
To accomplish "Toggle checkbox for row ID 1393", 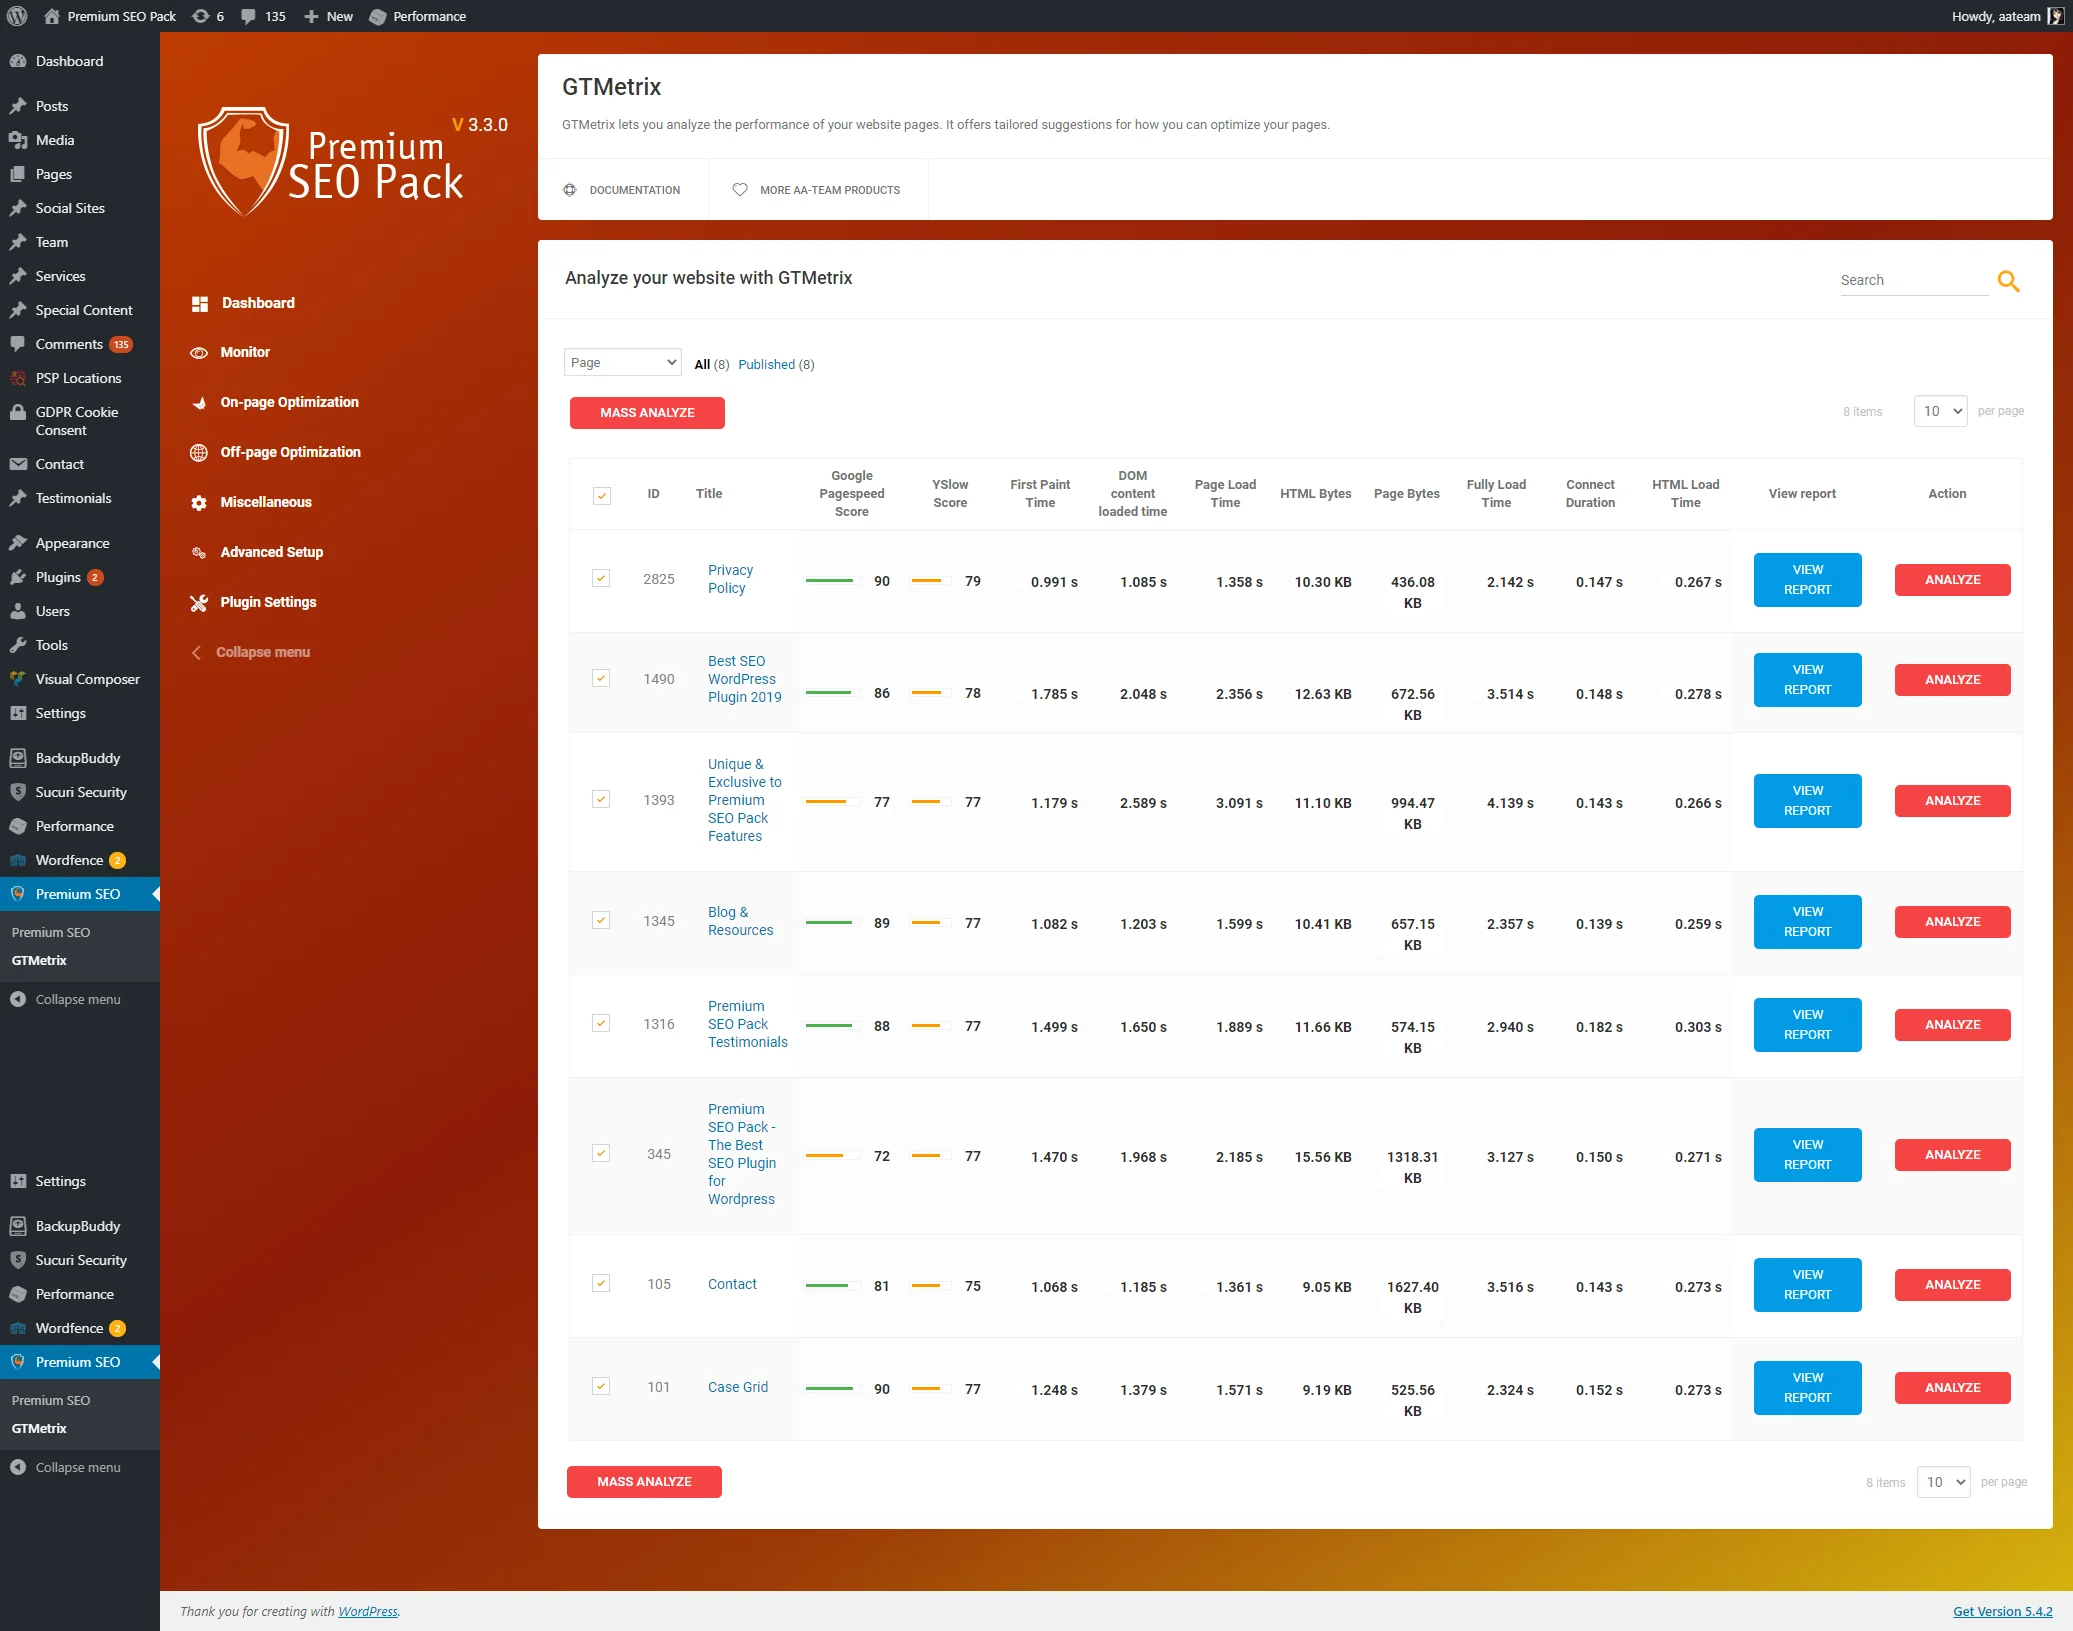I will [601, 799].
